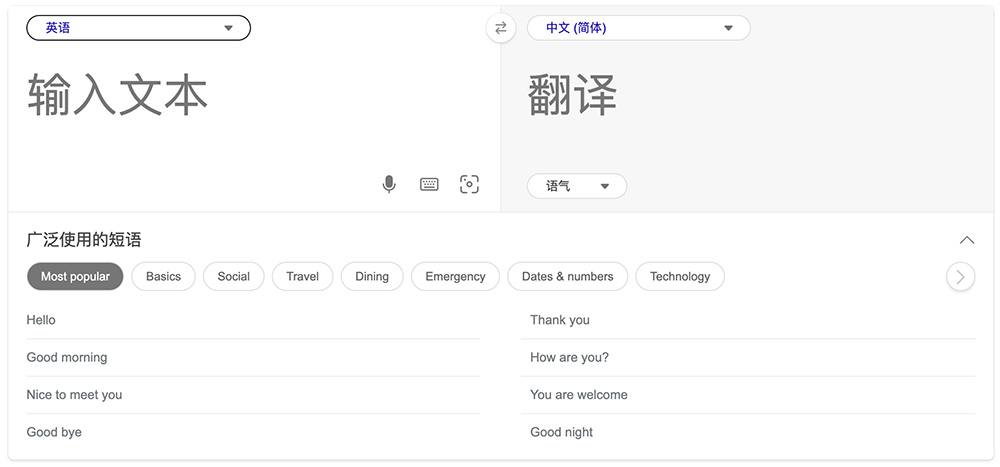Click the microphone voice input icon
The image size is (1000, 467).
point(389,184)
